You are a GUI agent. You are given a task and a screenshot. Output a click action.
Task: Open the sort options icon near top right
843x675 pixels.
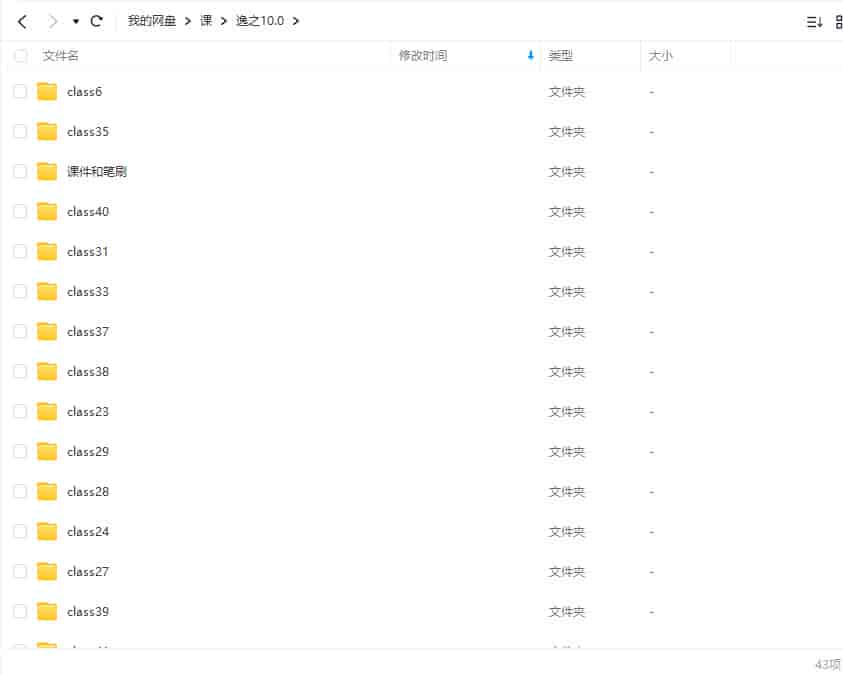pos(813,20)
